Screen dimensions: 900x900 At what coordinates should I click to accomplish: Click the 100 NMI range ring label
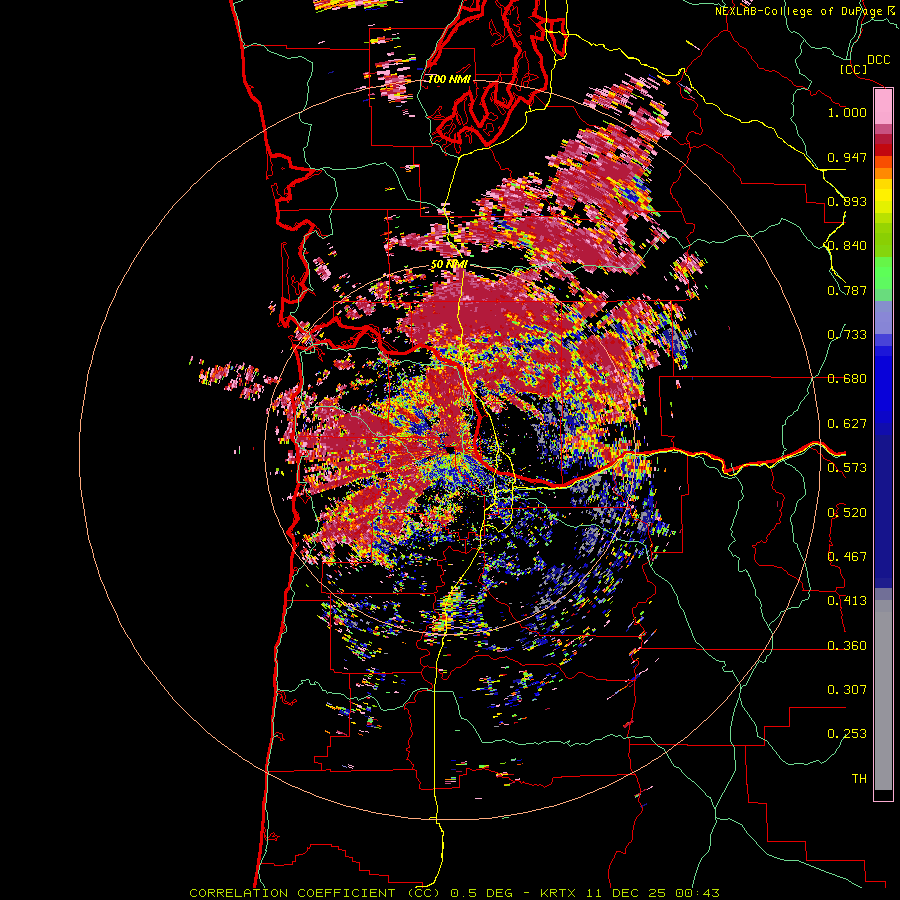click(x=449, y=79)
